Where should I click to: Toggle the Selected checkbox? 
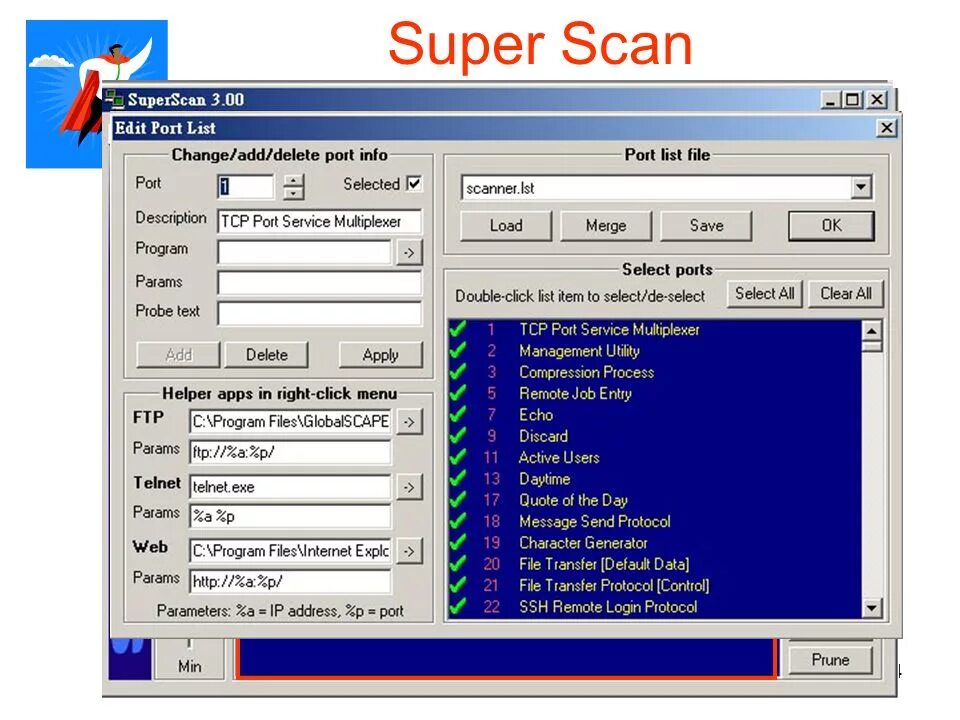[x=414, y=184]
